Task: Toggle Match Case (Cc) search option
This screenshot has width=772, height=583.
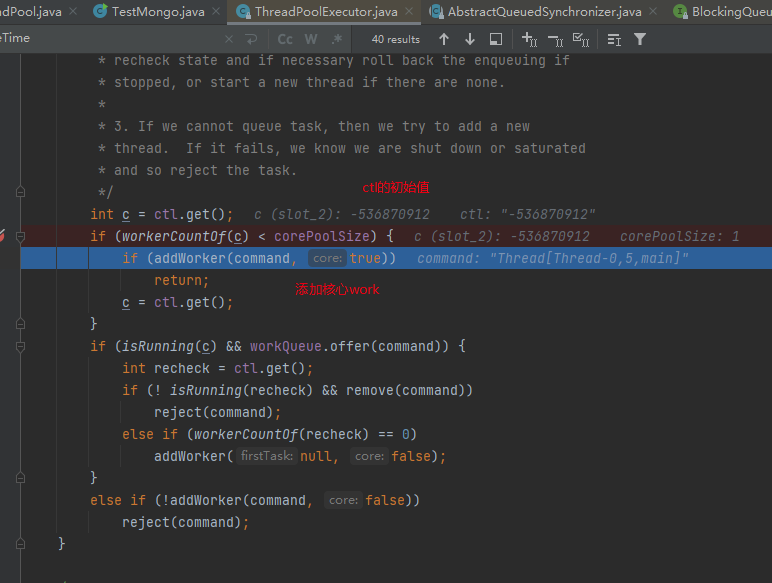Action: (x=285, y=39)
